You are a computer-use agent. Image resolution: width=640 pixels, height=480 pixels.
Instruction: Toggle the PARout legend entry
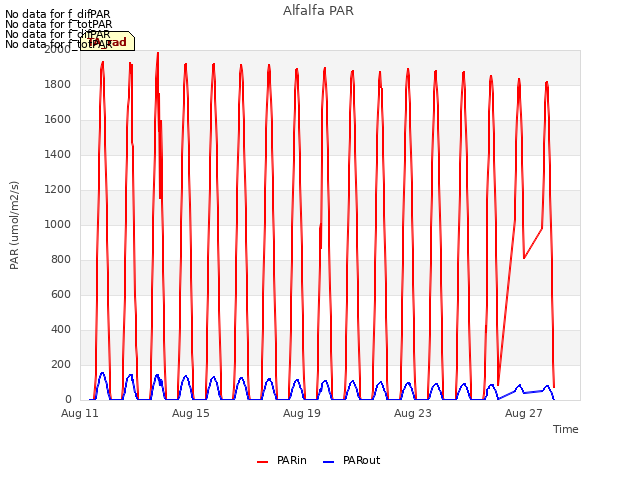[x=351, y=460]
